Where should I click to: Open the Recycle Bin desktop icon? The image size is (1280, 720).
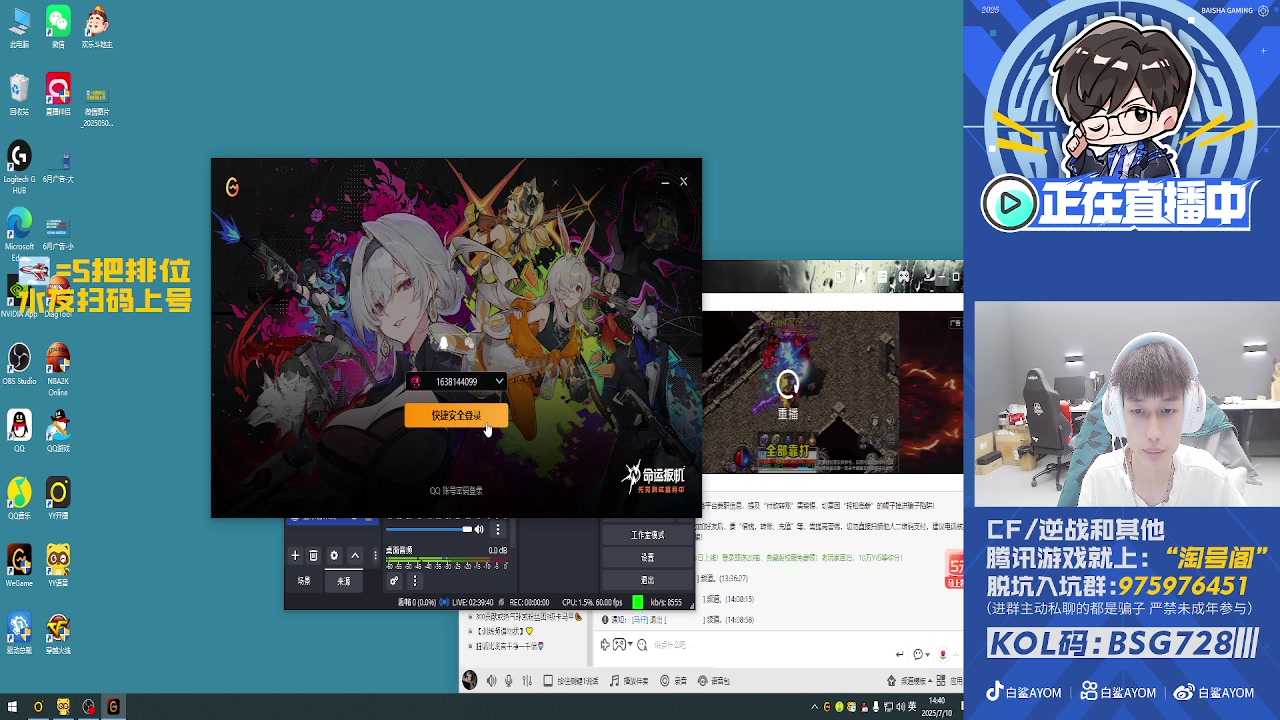pos(19,95)
